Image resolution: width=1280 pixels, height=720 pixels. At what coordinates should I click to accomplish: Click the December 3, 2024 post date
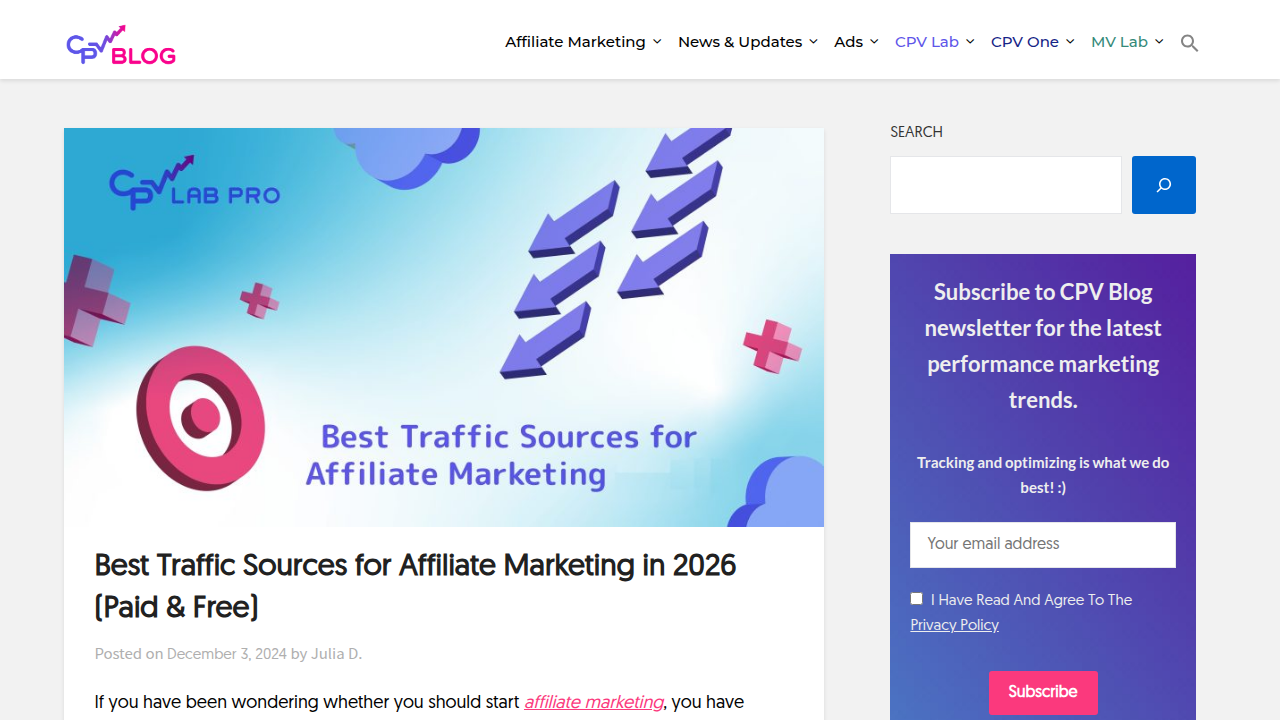point(226,654)
